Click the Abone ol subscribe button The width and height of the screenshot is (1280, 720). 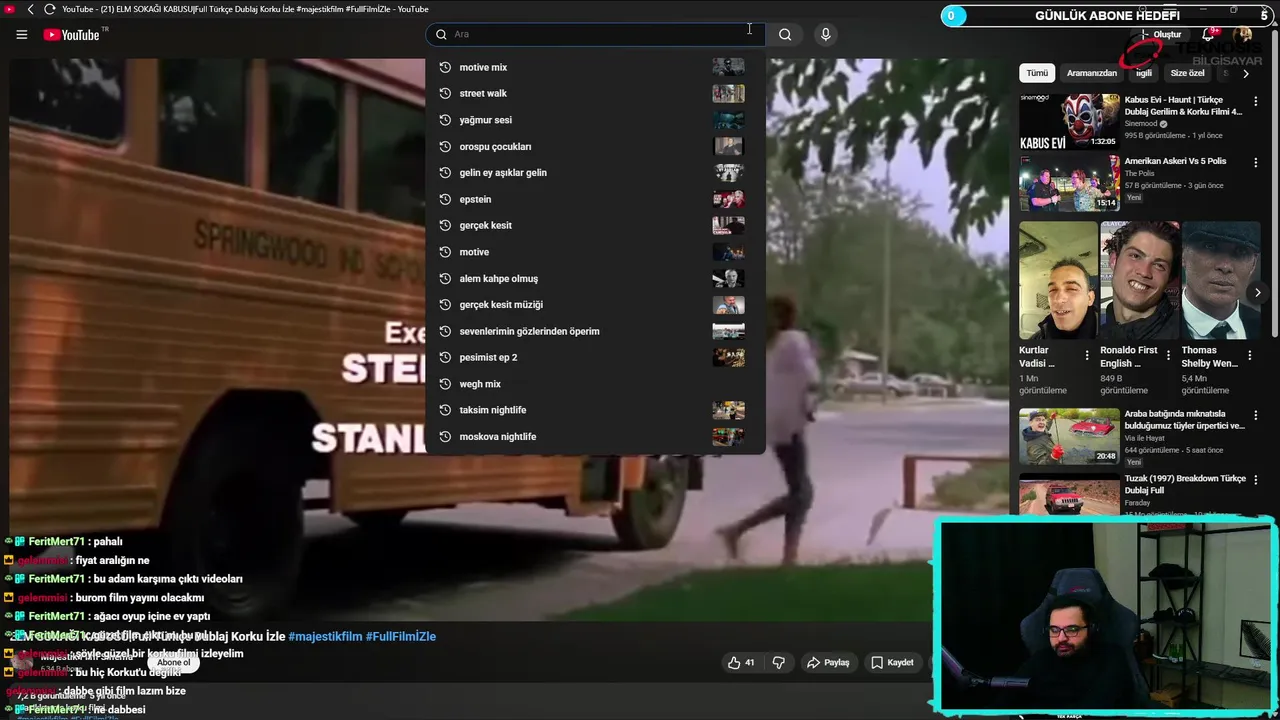[173, 662]
